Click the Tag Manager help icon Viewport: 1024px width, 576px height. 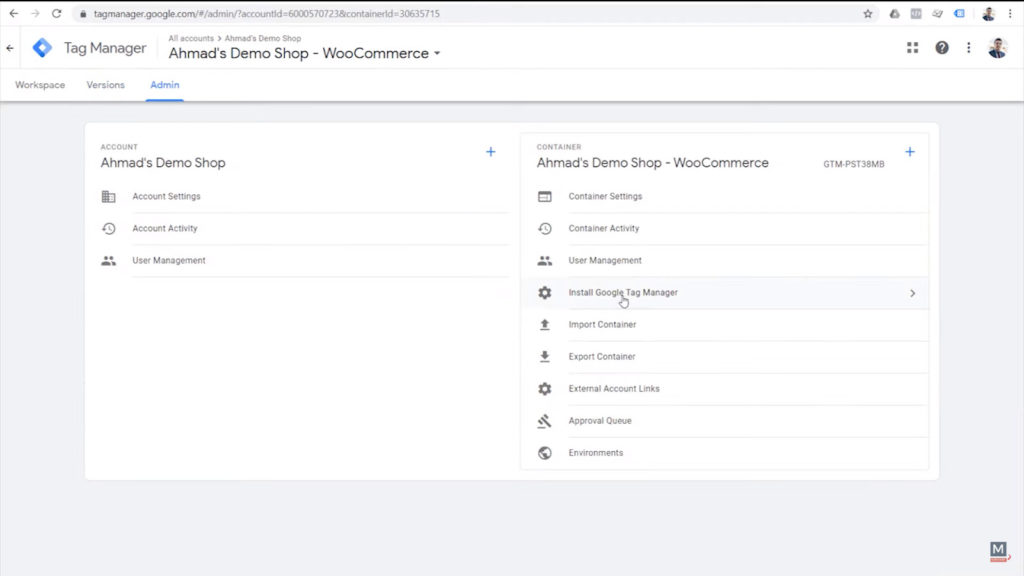pyautogui.click(x=941, y=47)
